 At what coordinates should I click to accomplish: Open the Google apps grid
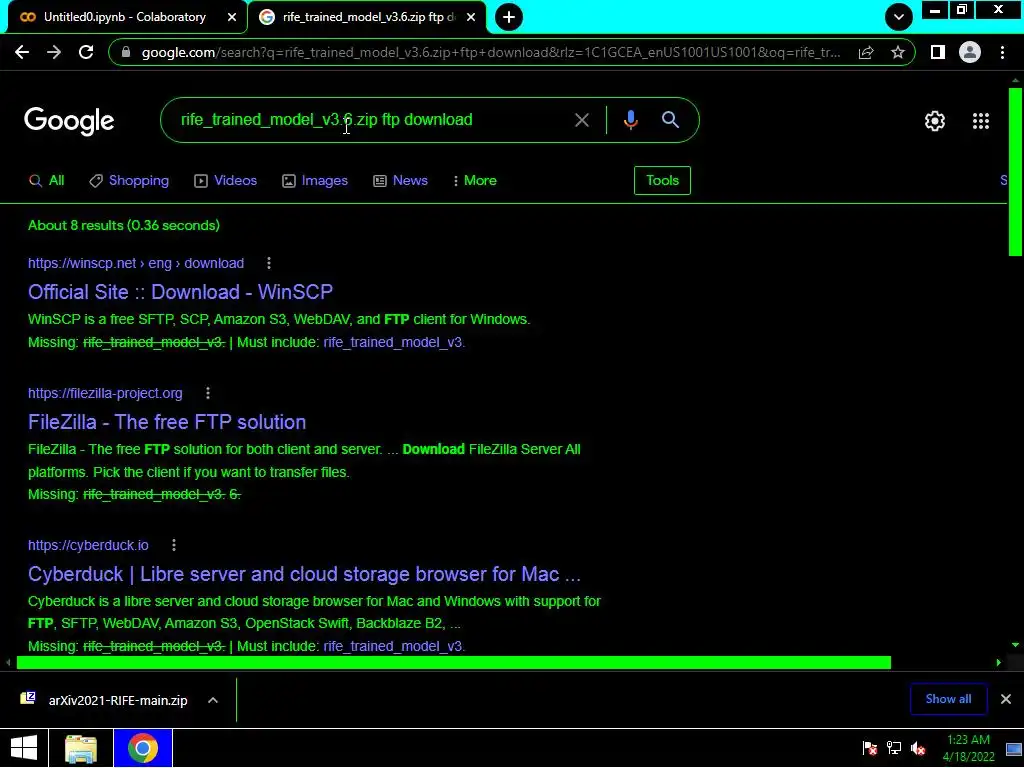pyautogui.click(x=981, y=121)
